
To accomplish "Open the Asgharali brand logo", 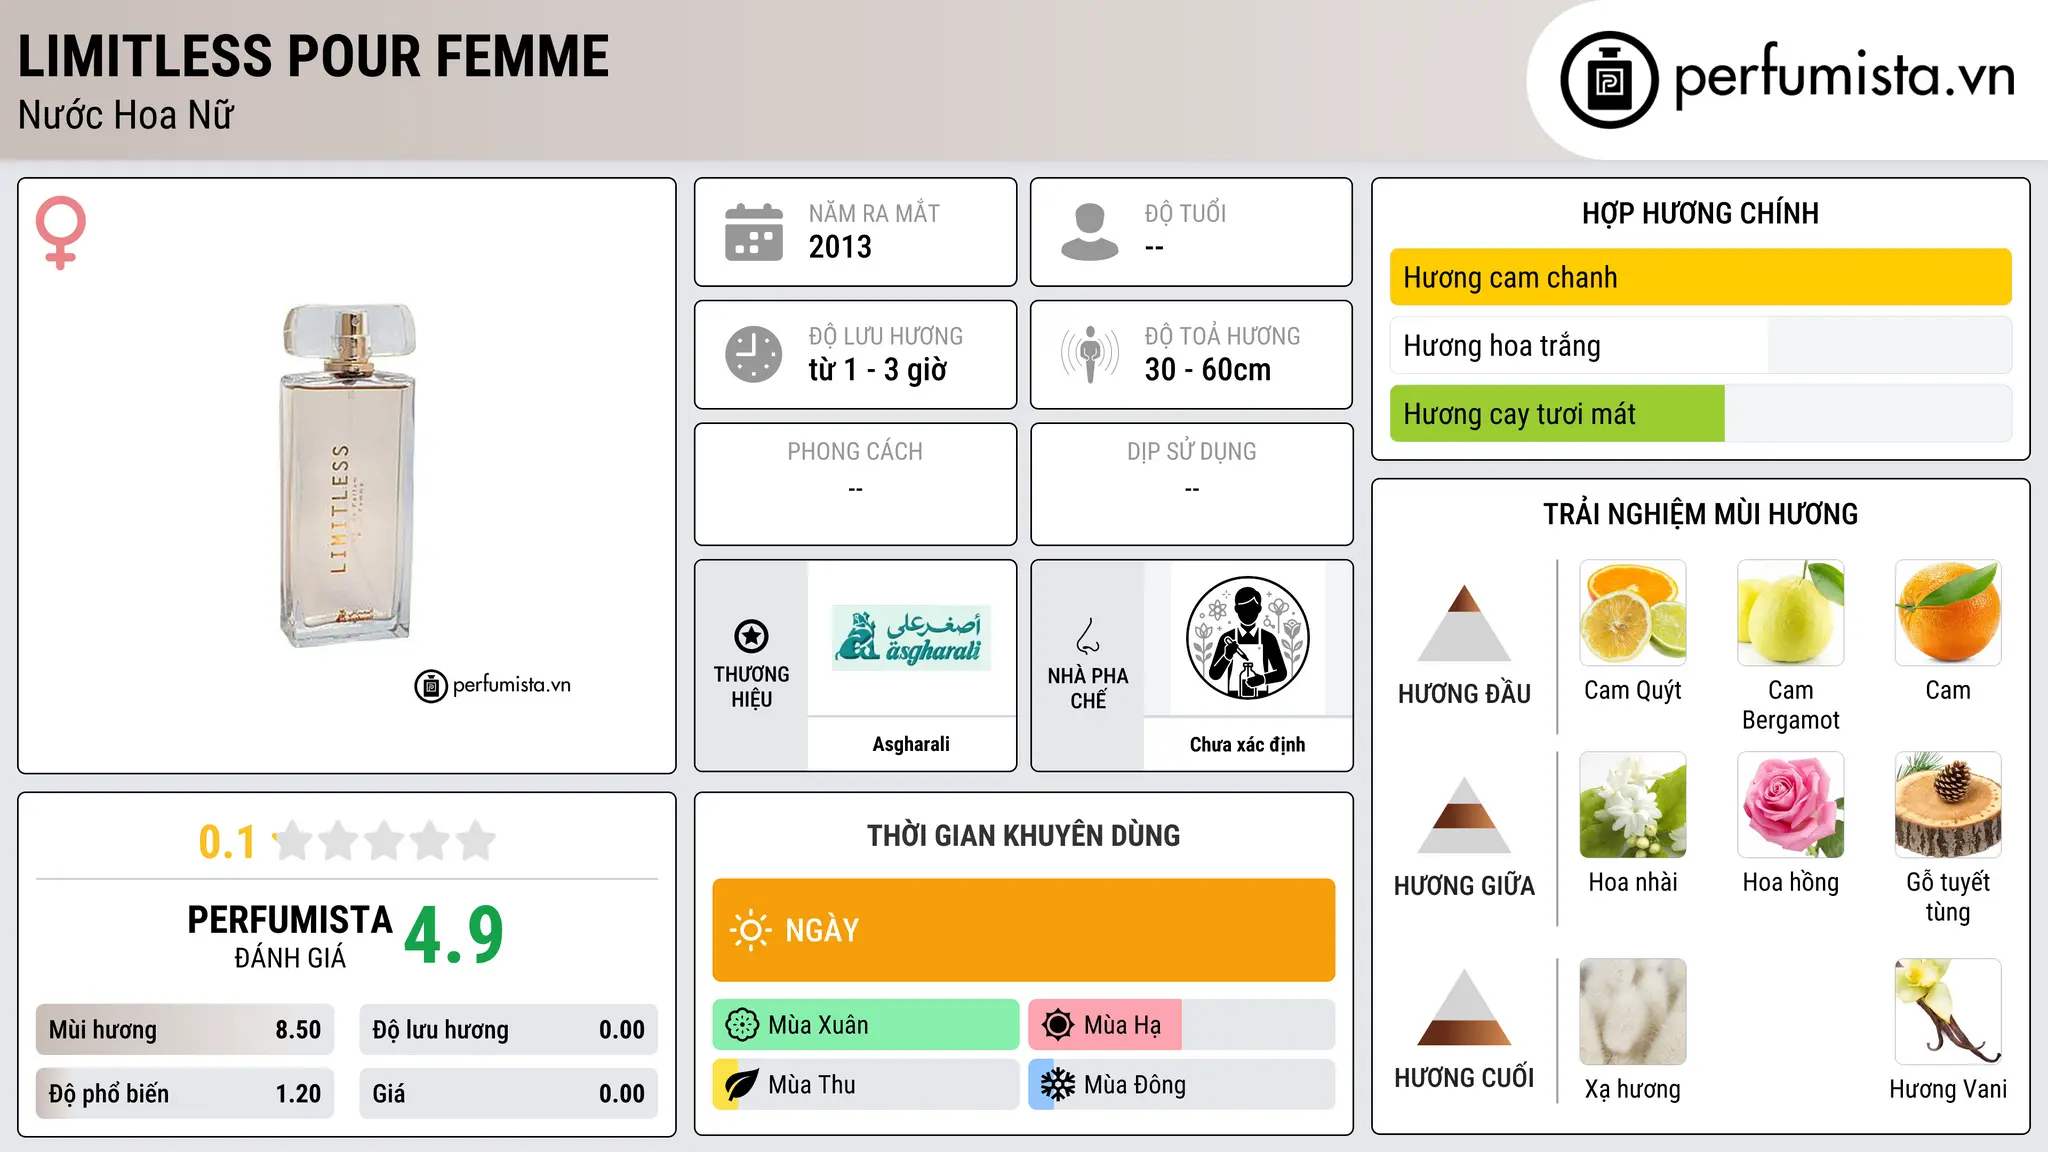I will pos(911,638).
